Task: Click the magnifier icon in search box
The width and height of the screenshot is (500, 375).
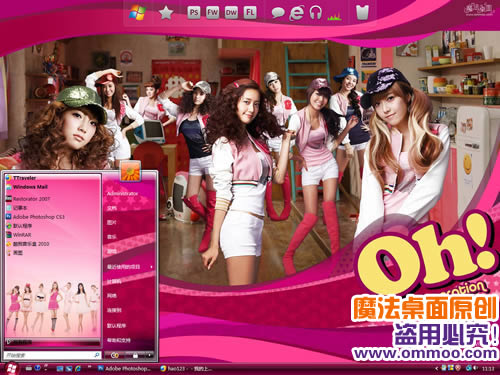Action: (96, 355)
